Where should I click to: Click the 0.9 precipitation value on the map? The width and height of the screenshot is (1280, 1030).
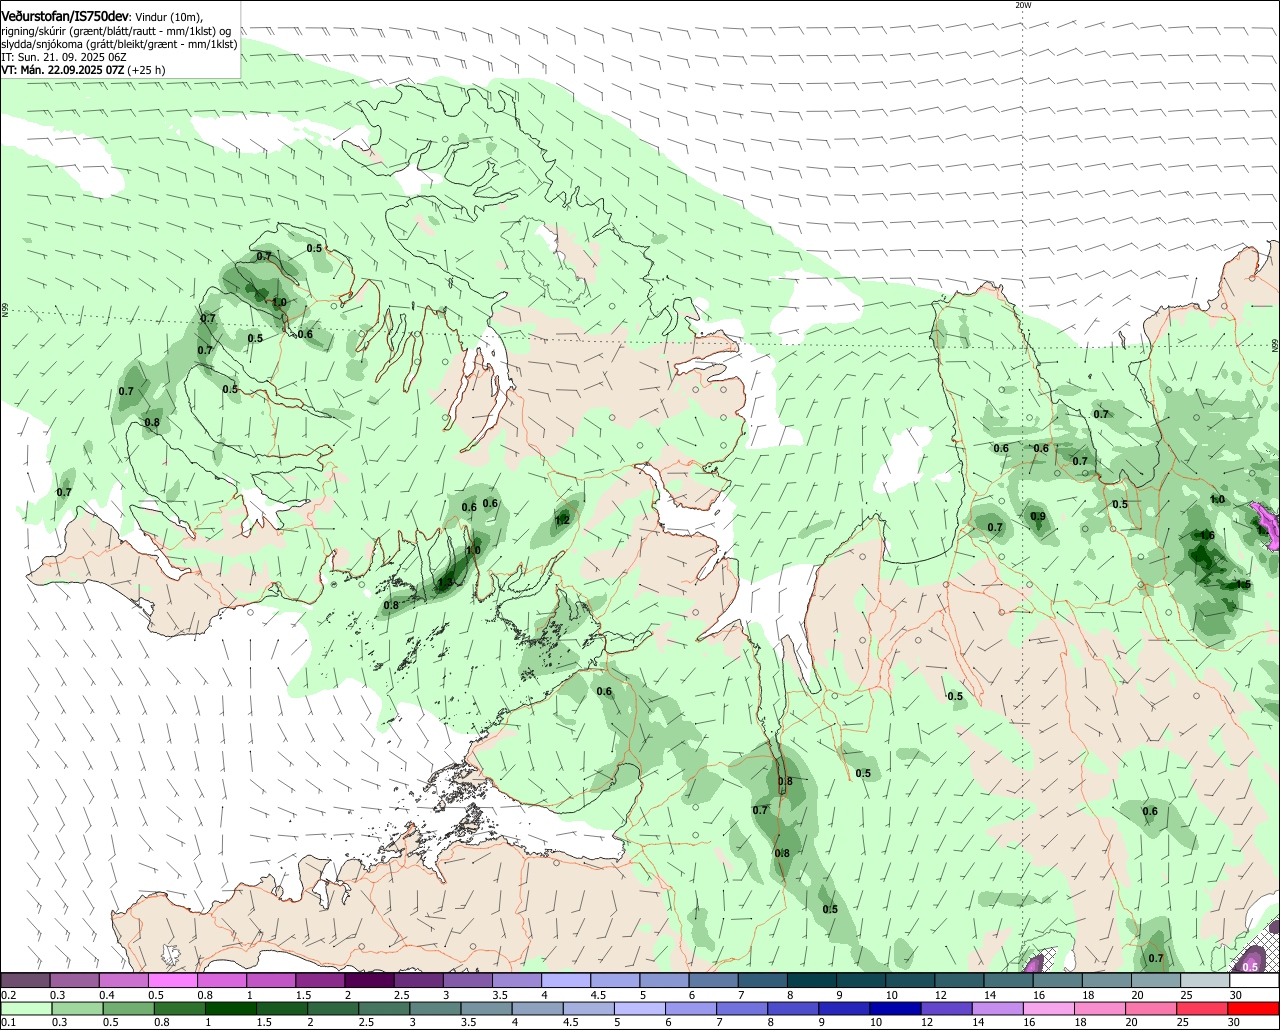click(x=1038, y=517)
